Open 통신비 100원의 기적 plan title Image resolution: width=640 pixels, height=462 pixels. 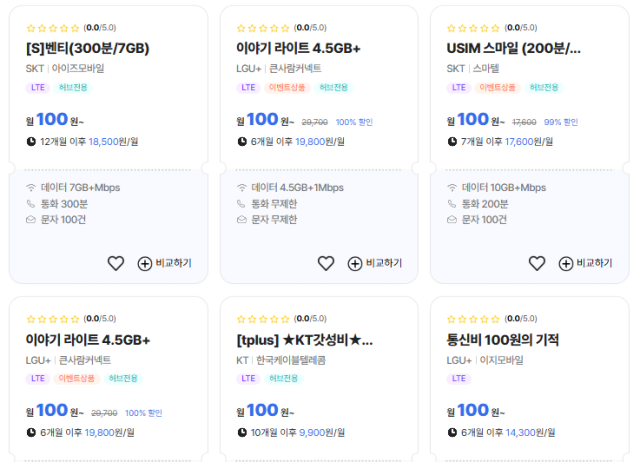click(x=502, y=340)
